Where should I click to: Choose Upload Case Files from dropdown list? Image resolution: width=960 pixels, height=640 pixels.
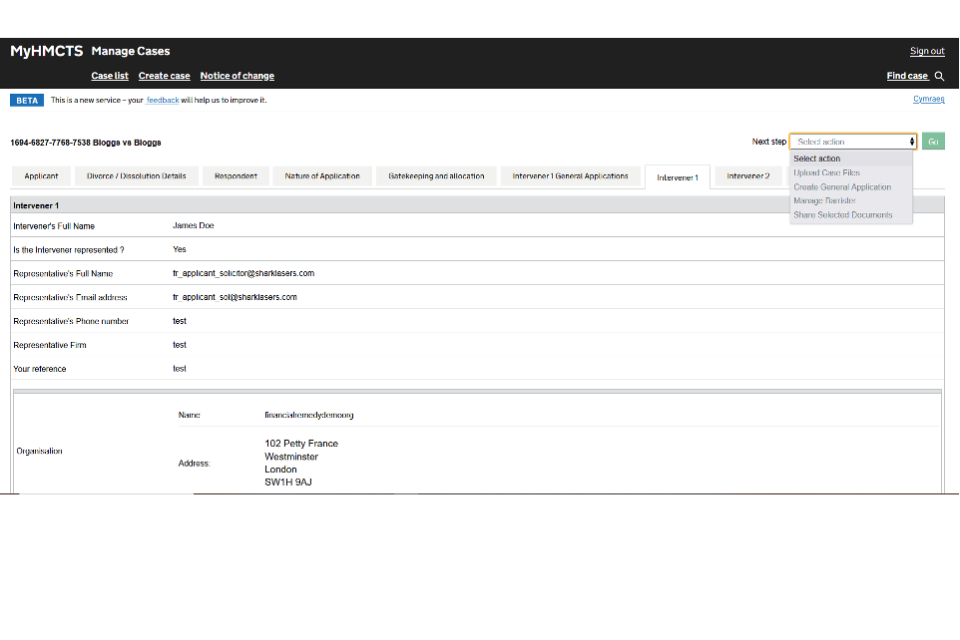point(826,173)
